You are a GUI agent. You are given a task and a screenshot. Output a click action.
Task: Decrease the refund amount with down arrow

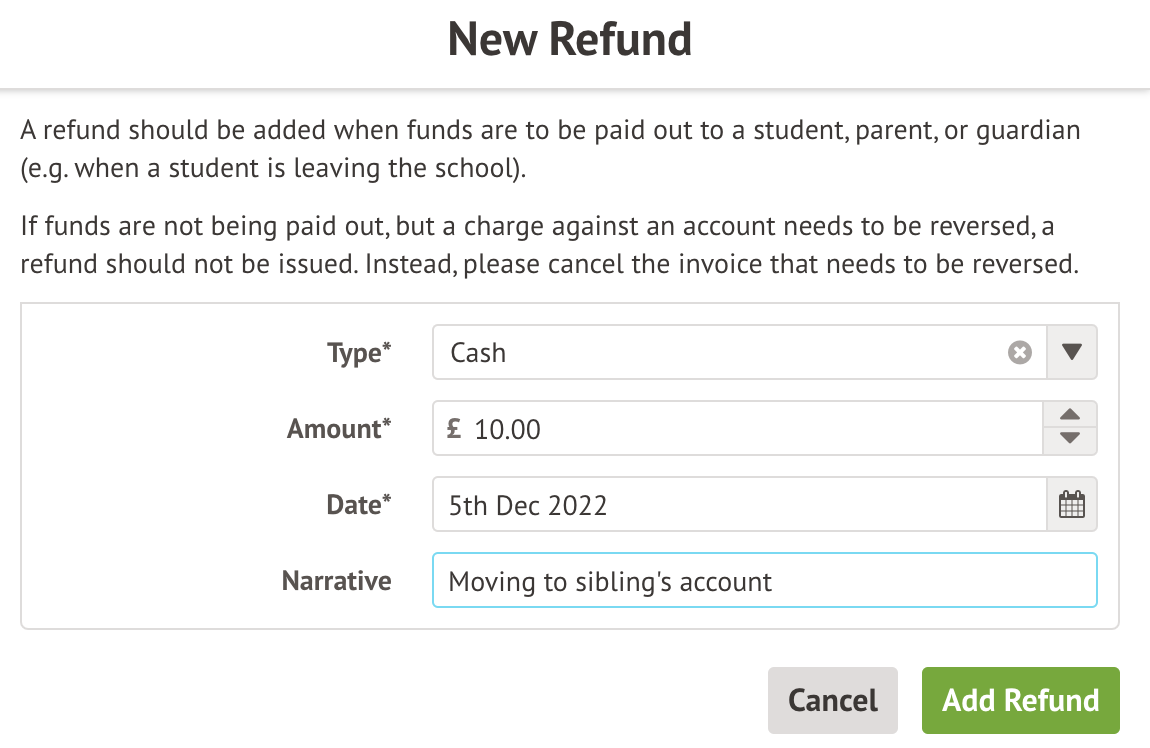click(1070, 439)
